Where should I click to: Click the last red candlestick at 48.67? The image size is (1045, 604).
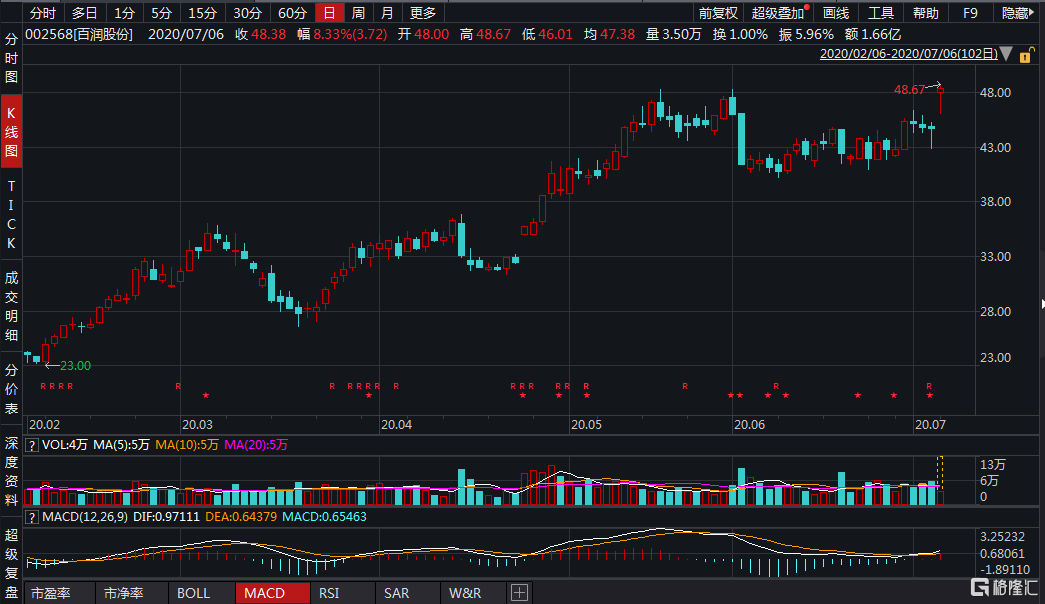940,100
